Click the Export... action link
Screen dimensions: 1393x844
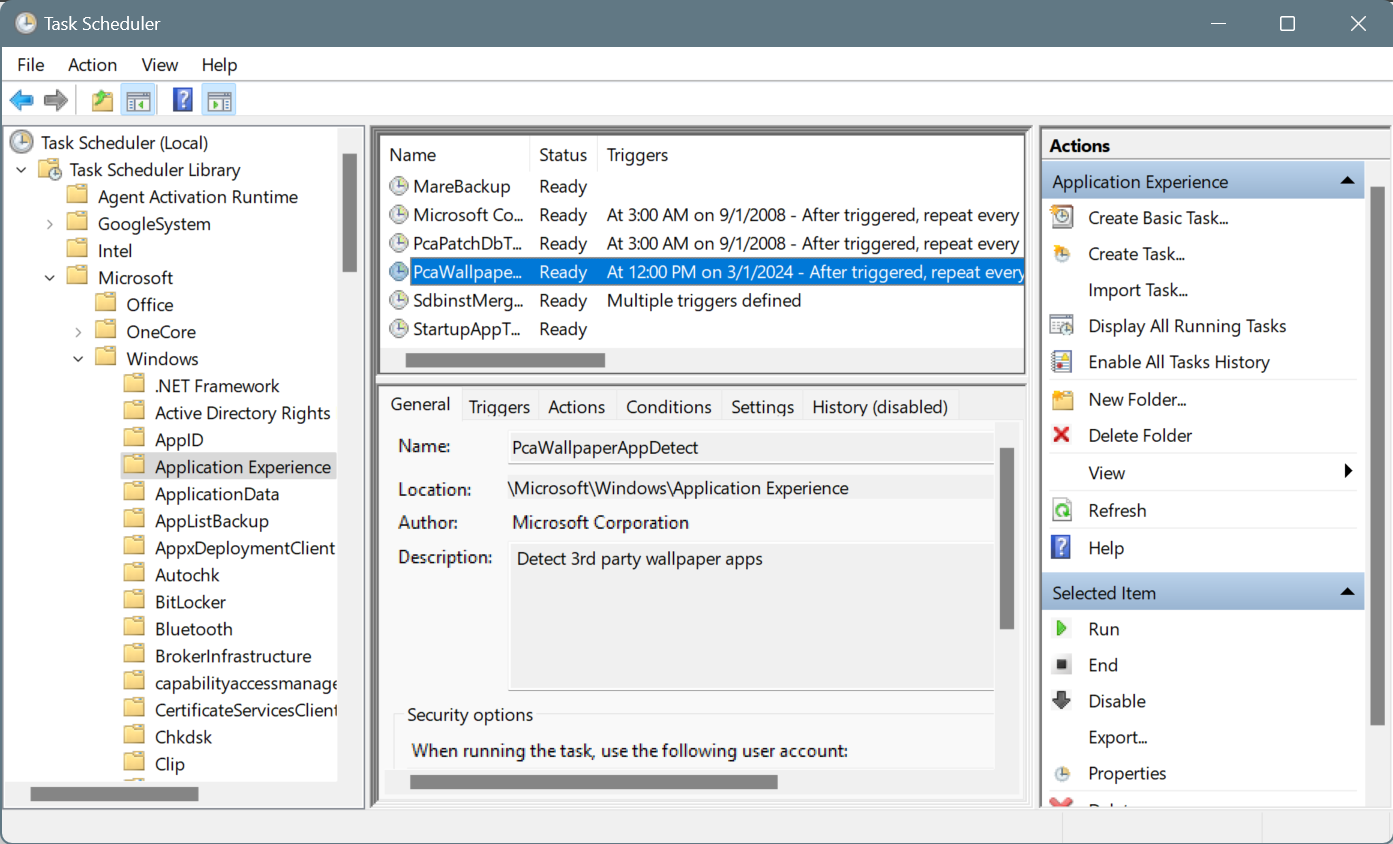coord(1118,737)
